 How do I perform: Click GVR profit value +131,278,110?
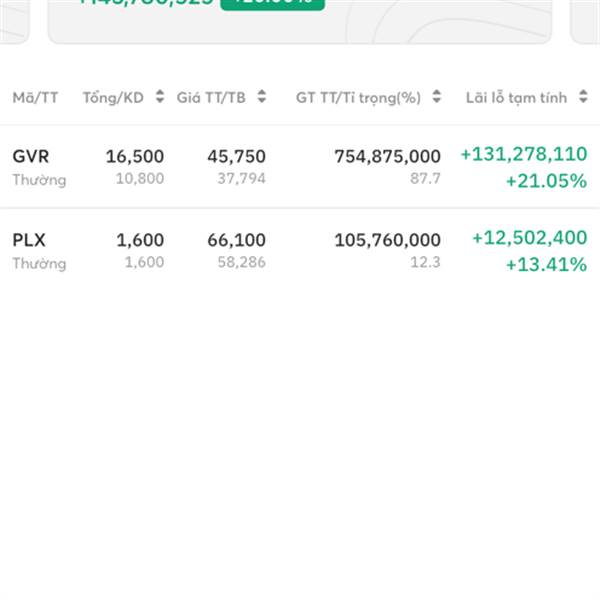[523, 155]
